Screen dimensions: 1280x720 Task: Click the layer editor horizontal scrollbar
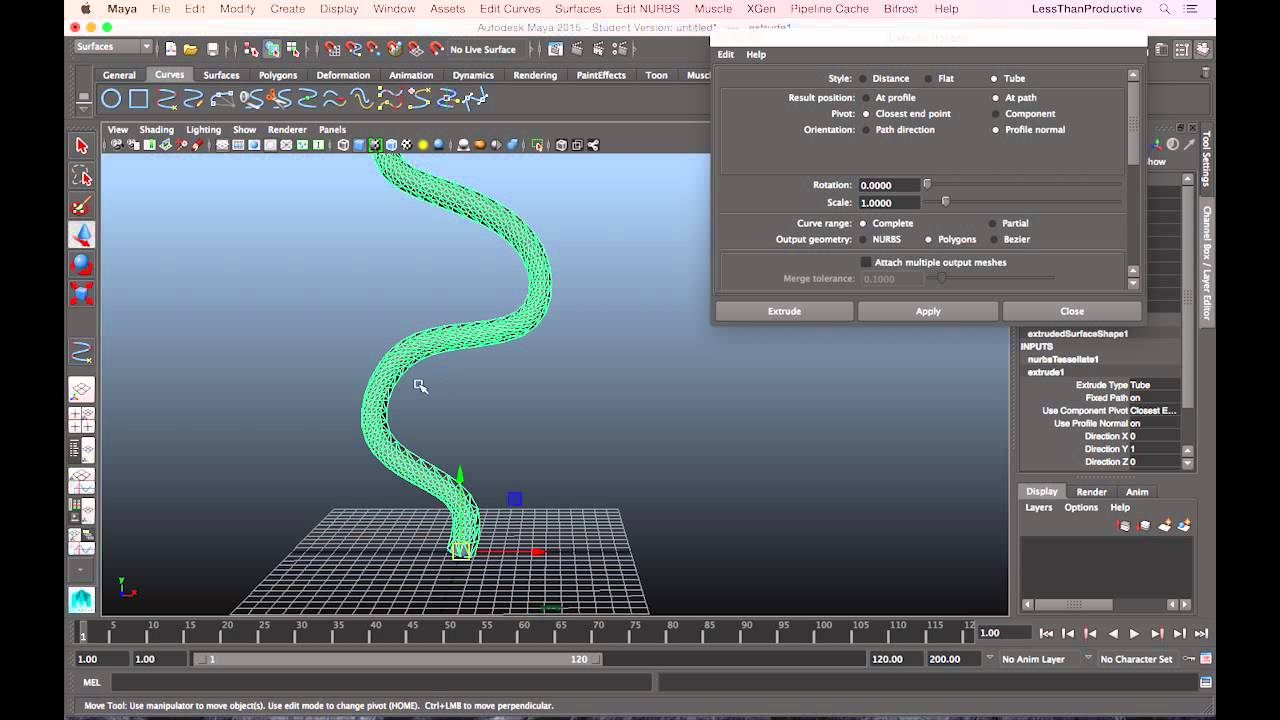1073,605
